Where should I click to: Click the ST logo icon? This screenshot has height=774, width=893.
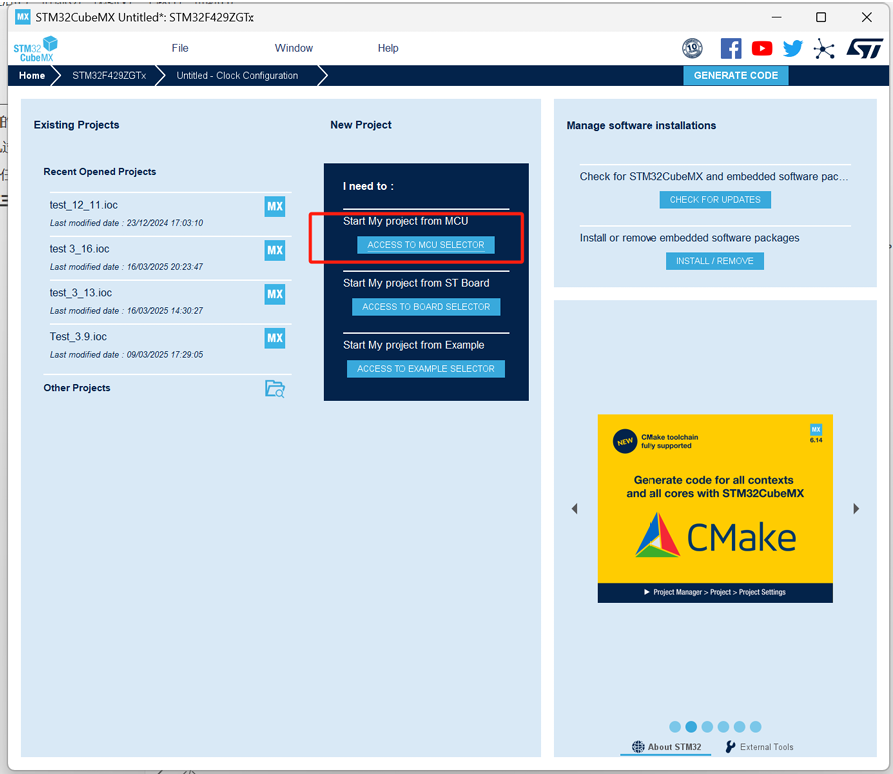click(x=864, y=48)
